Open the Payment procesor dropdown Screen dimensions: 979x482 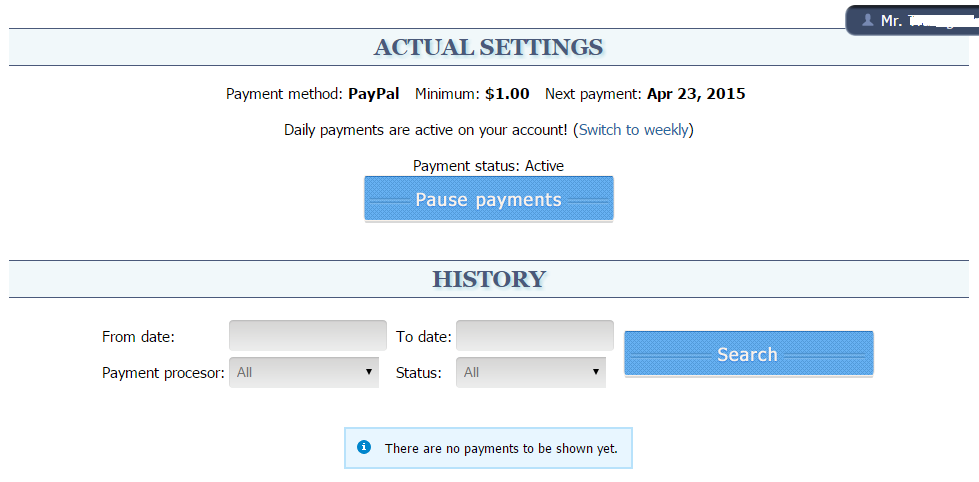point(304,372)
